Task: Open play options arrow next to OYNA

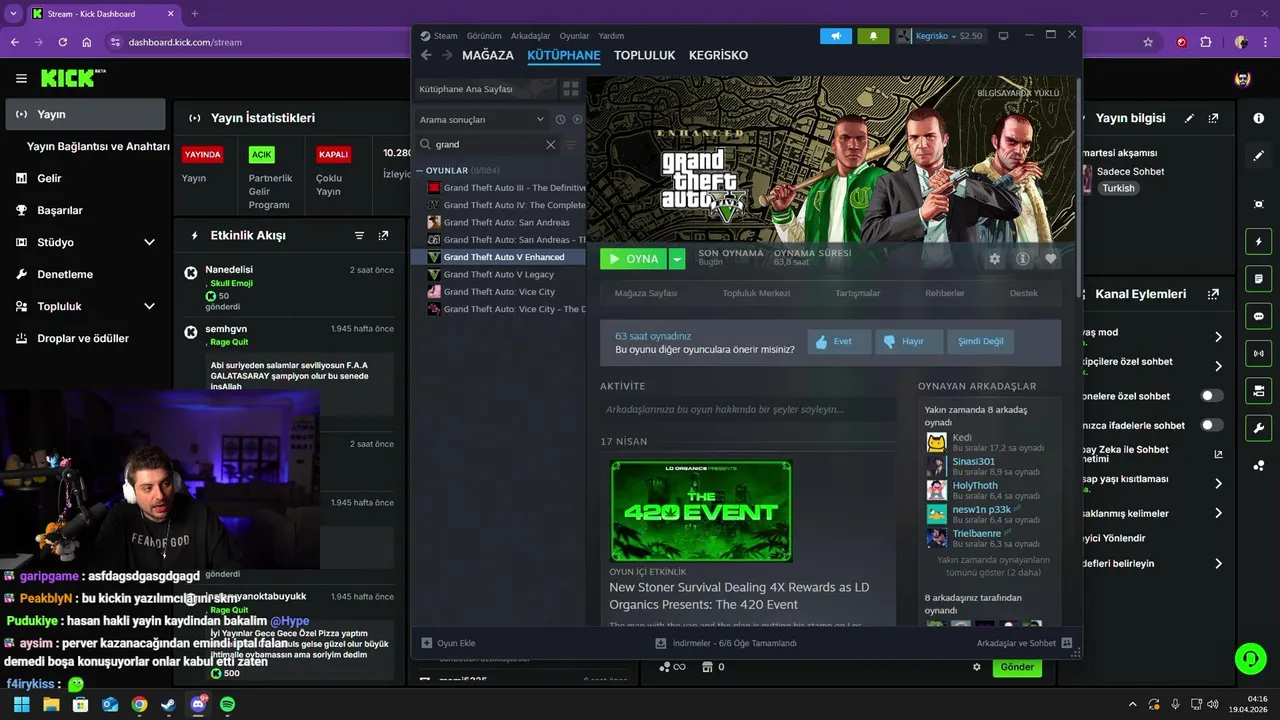Action: coord(677,259)
